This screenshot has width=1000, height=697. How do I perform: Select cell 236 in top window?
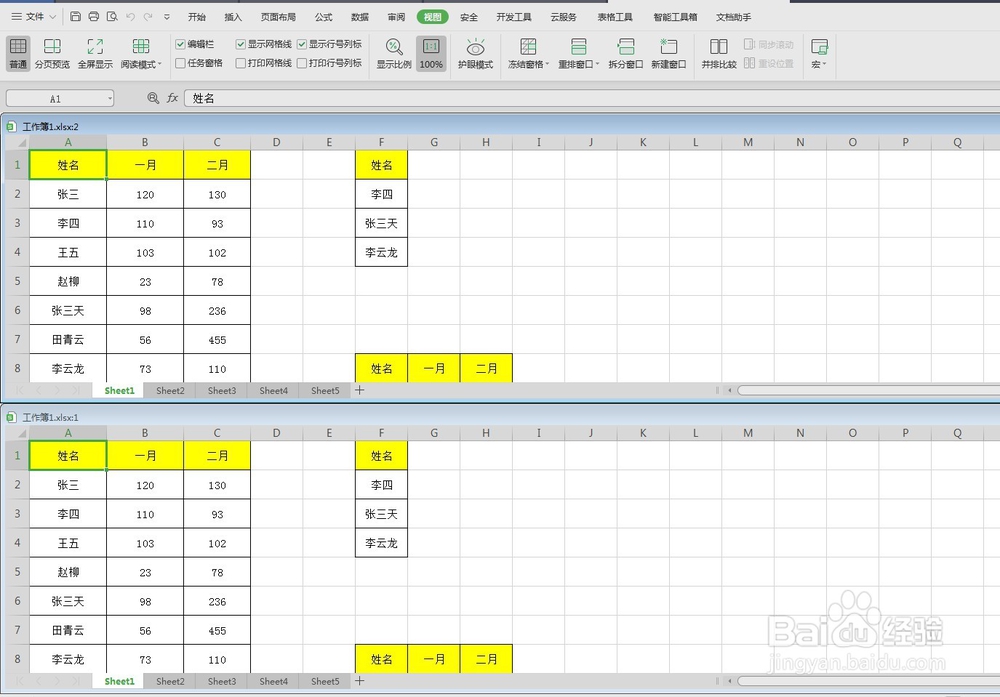[x=217, y=311]
